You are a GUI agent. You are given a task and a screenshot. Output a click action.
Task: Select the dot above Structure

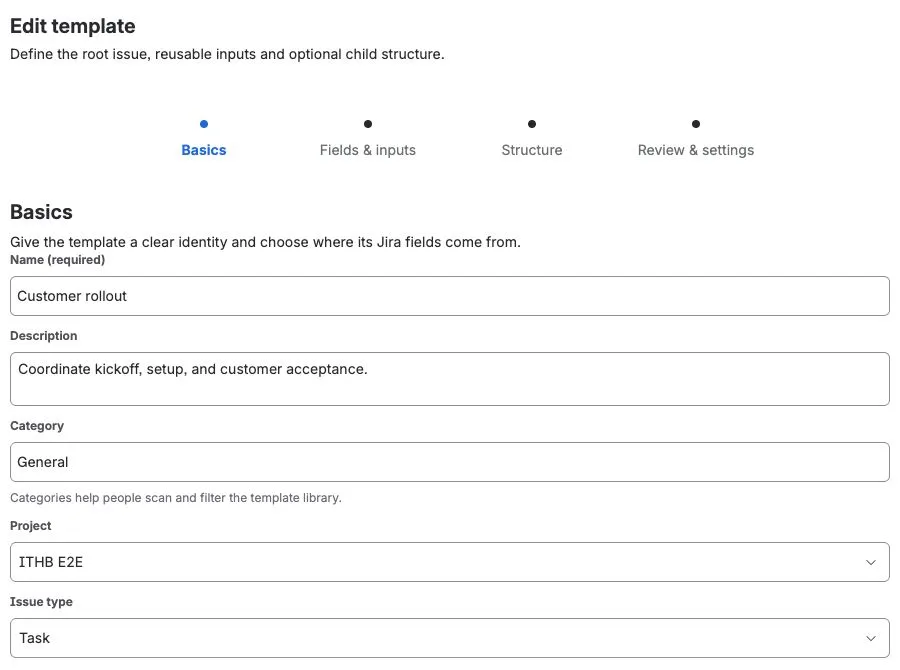532,124
